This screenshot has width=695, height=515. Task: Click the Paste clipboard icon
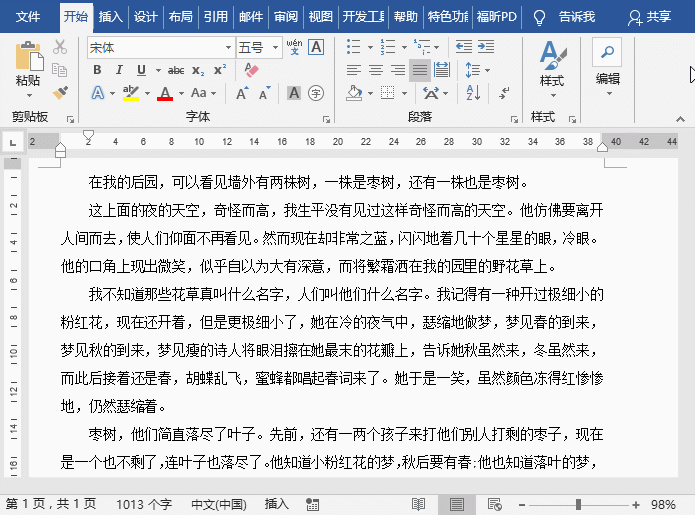(x=29, y=56)
